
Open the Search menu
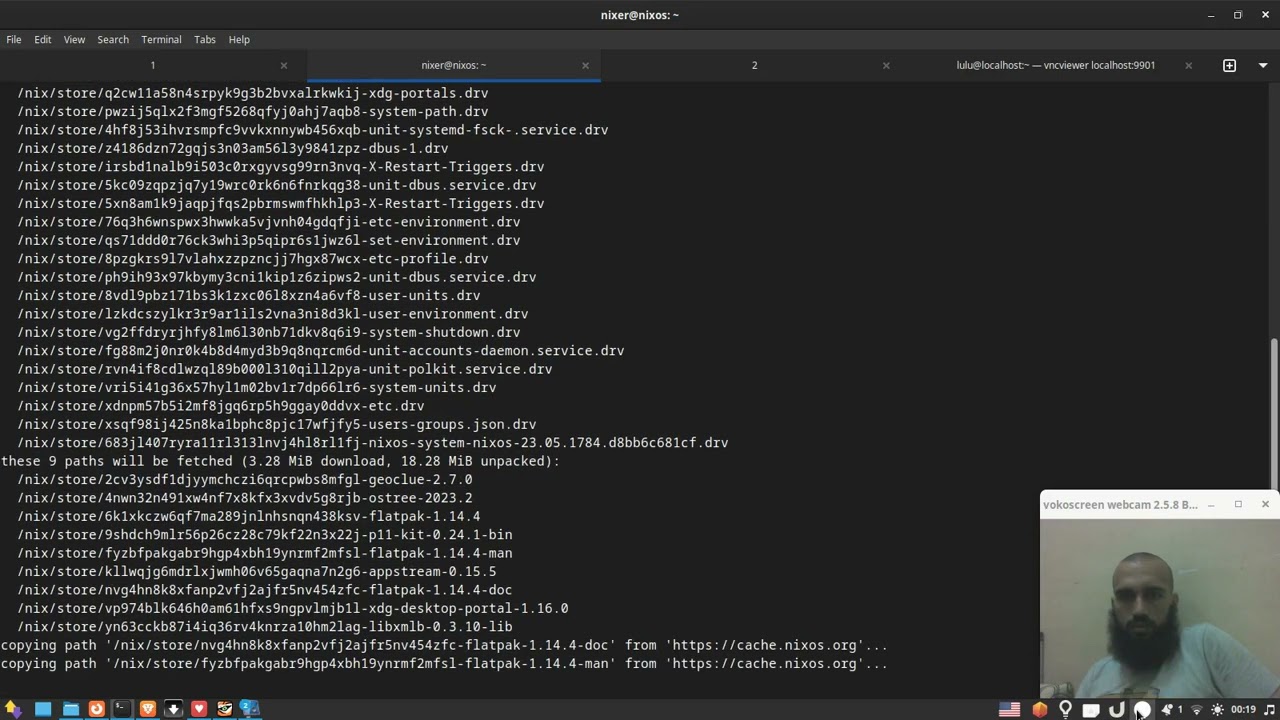pyautogui.click(x=113, y=39)
